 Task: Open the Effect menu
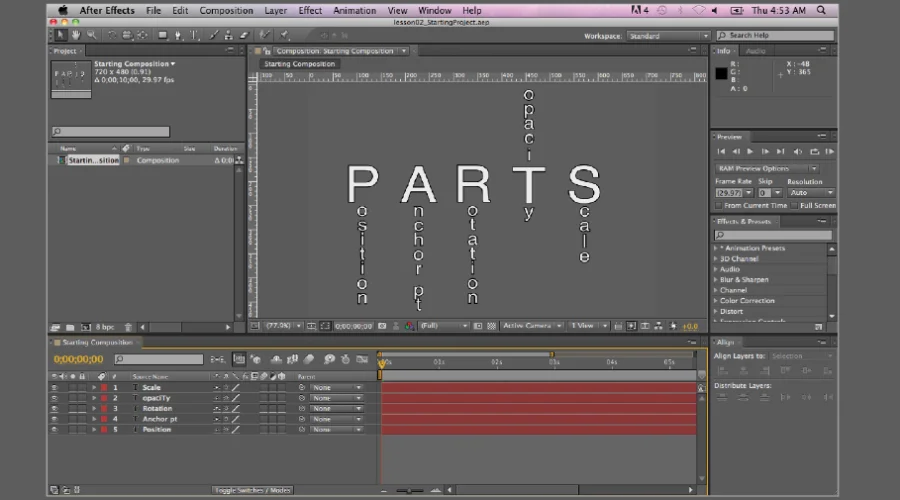[310, 10]
